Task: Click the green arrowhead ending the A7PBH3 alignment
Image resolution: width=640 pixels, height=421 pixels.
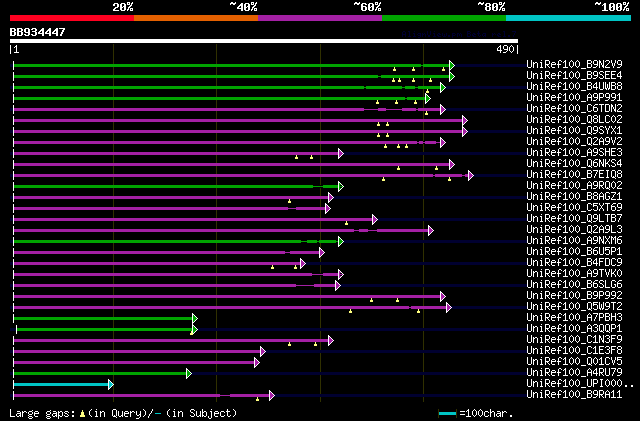Action: pyautogui.click(x=195, y=319)
